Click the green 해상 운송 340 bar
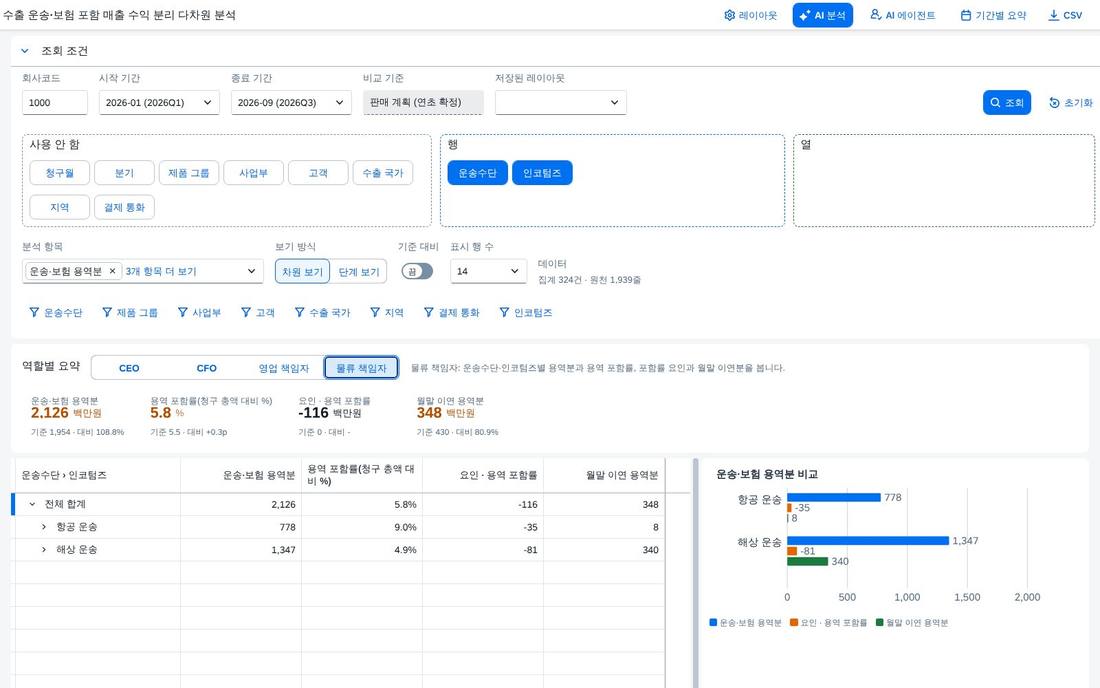This screenshot has width=1100, height=688. click(807, 561)
